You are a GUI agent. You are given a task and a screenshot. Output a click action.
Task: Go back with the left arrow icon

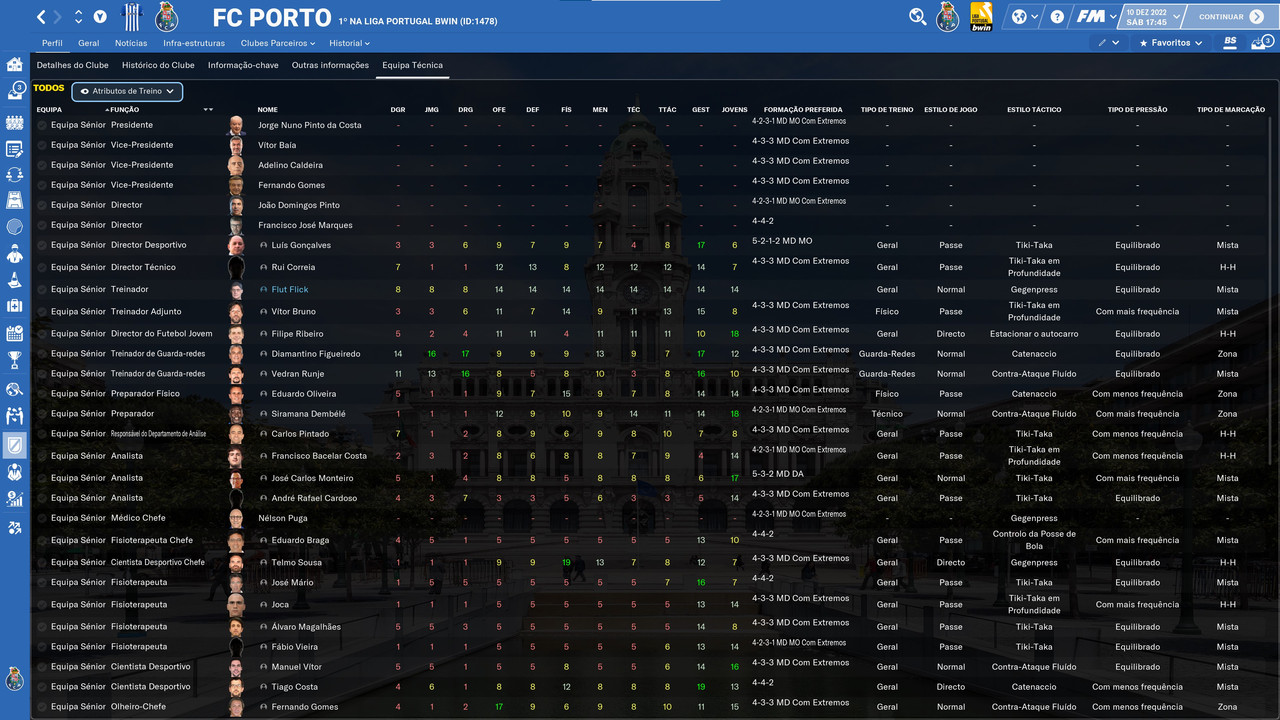coord(41,17)
